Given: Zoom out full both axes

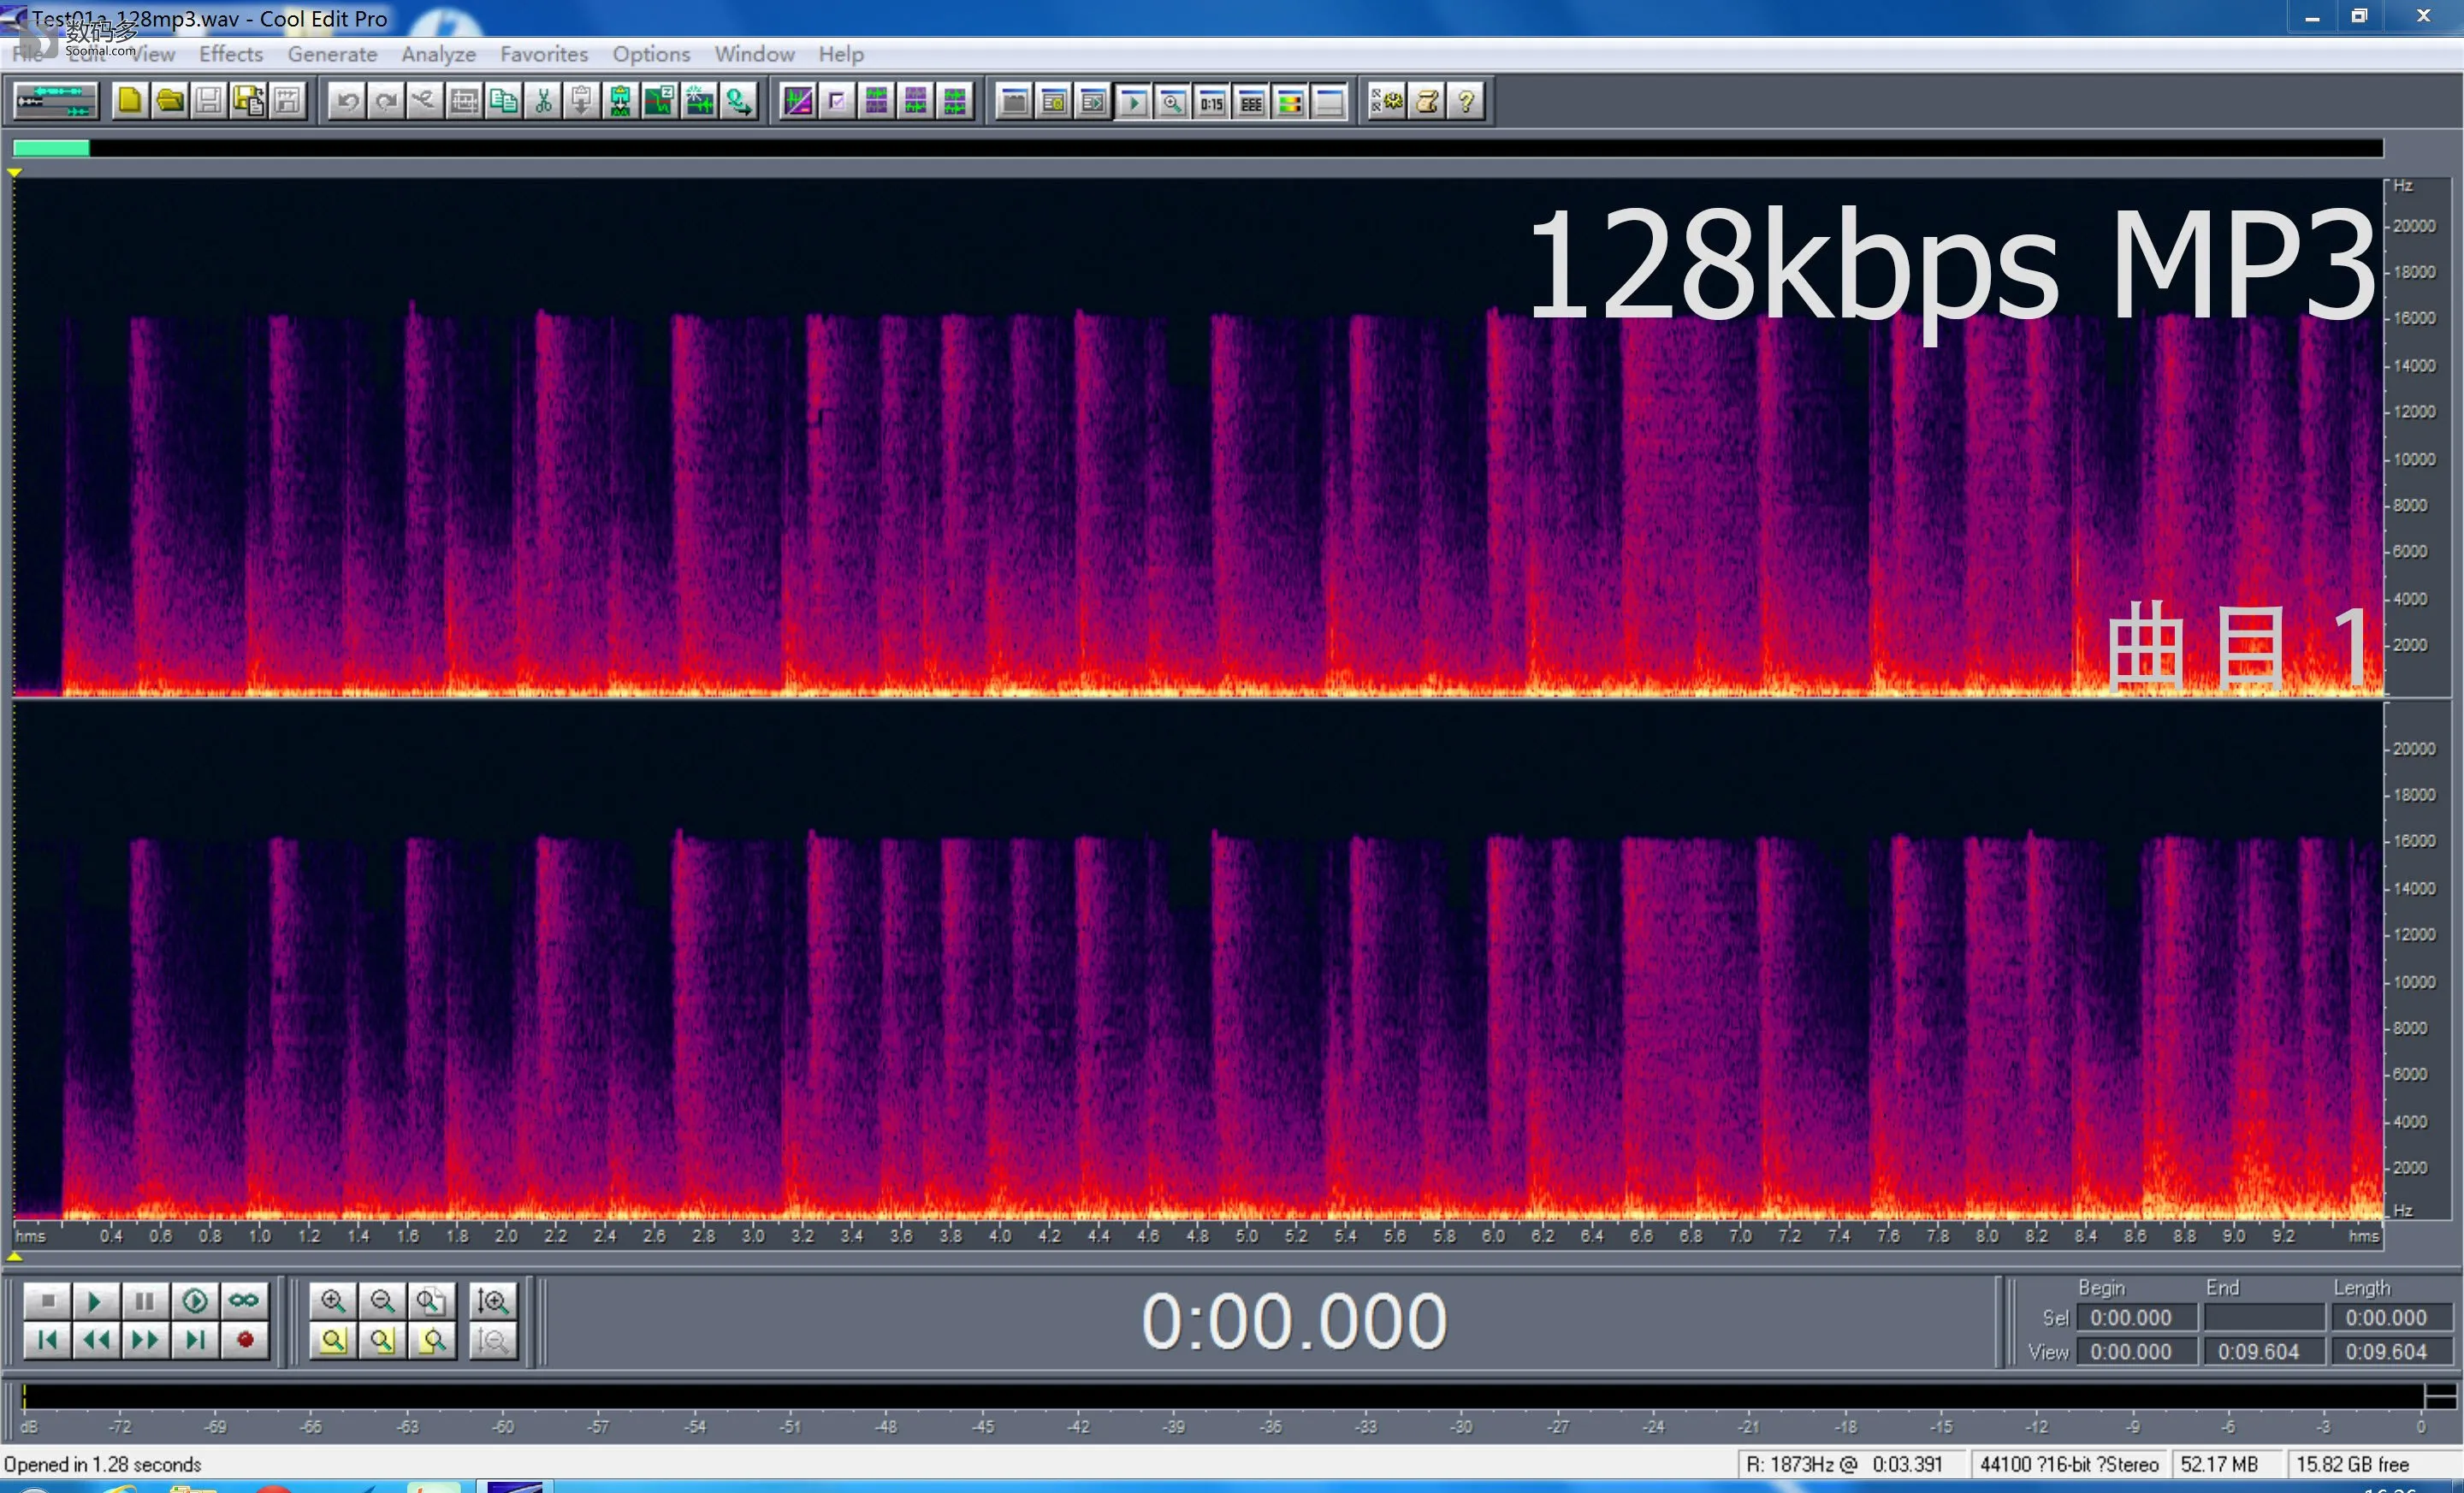Looking at the screenshot, I should 431,1300.
